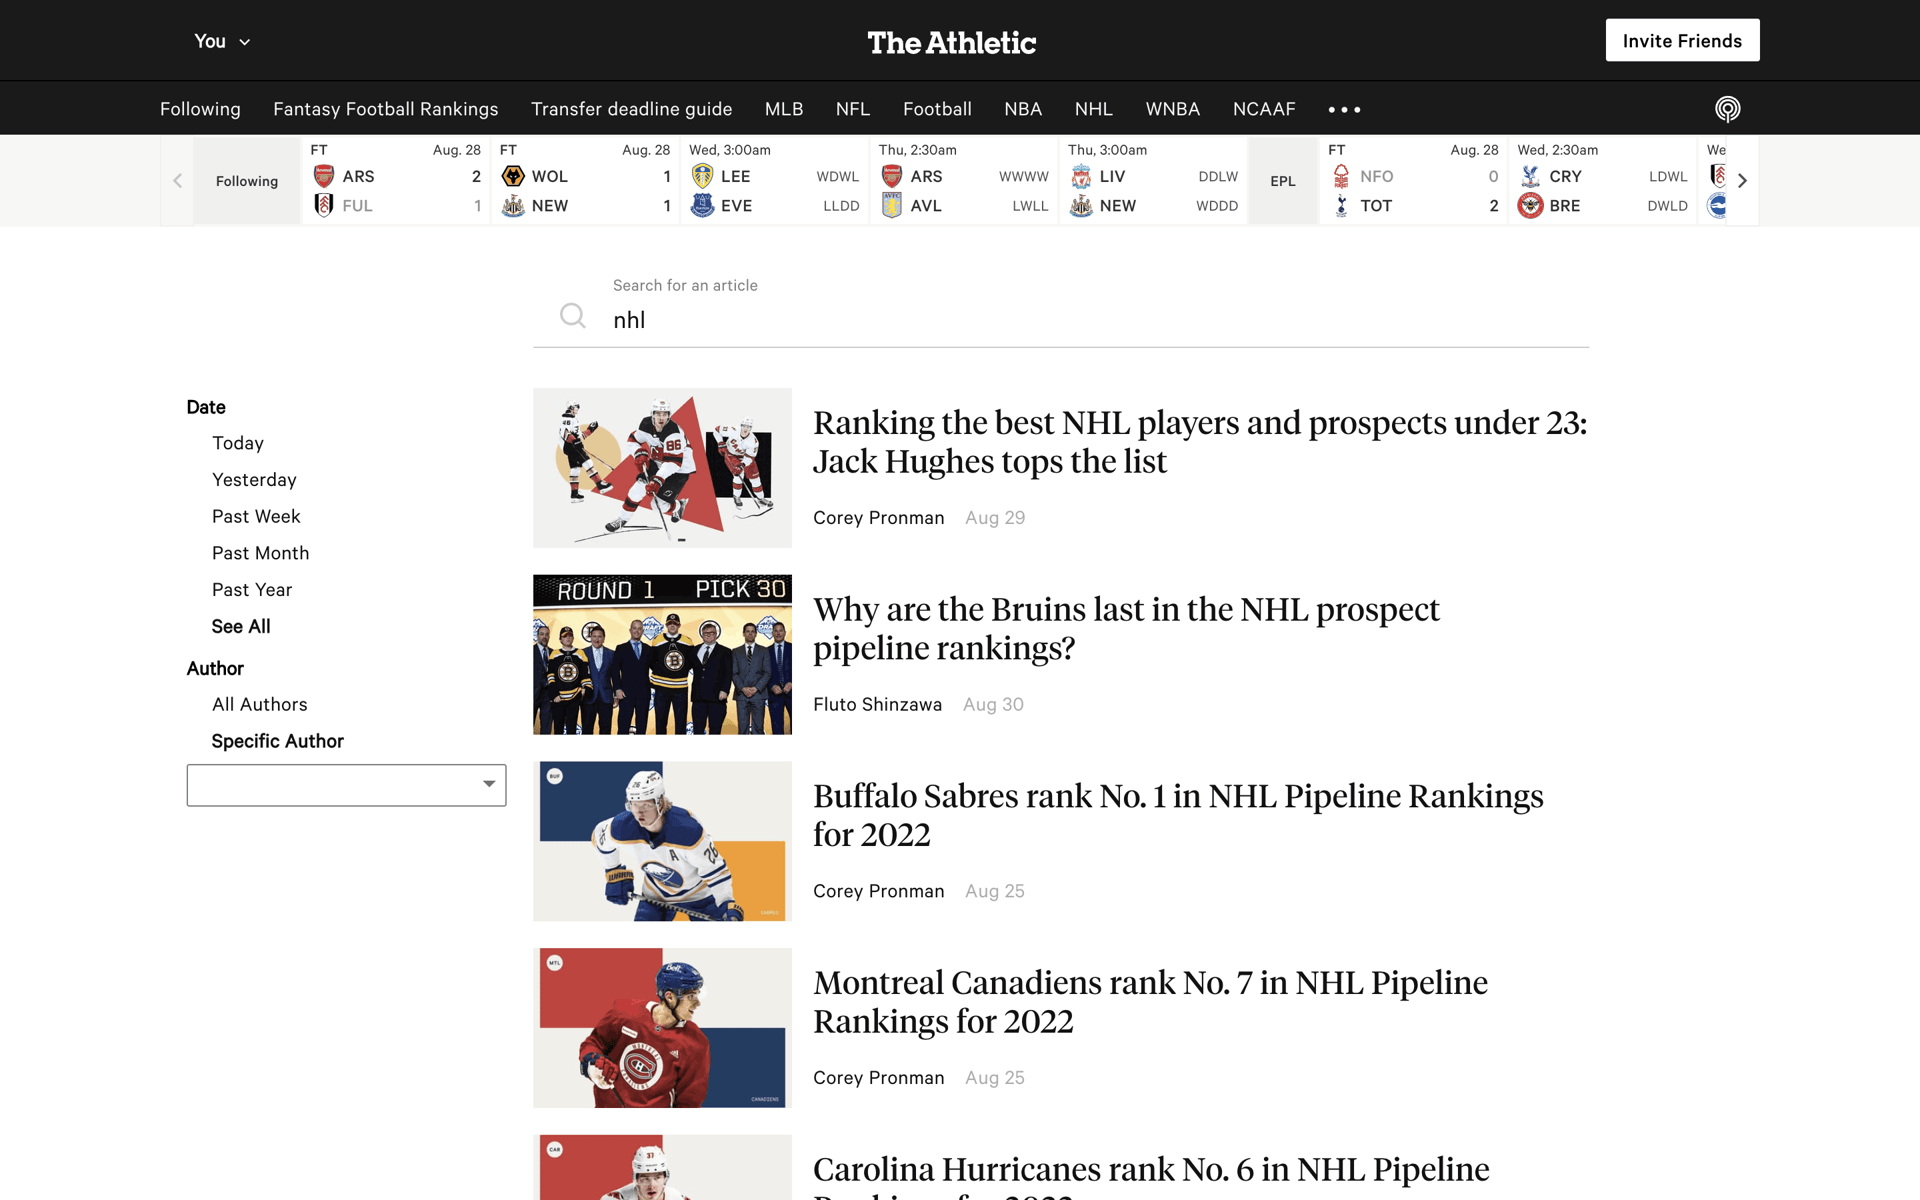Viewport: 1920px width, 1200px height.
Task: Click the Everton crest in the scoreboard
Action: click(x=702, y=205)
